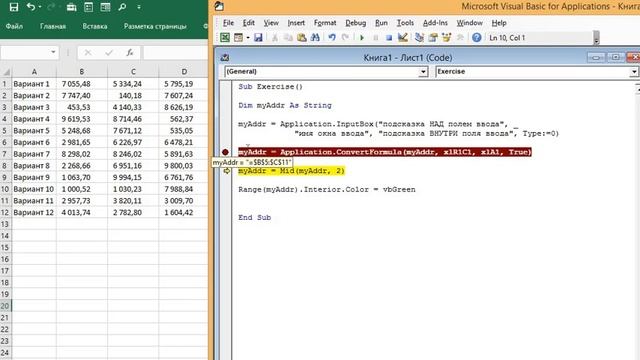Open Project Explorer icon in VBA toolbar
640x360 pixels.
419,38
